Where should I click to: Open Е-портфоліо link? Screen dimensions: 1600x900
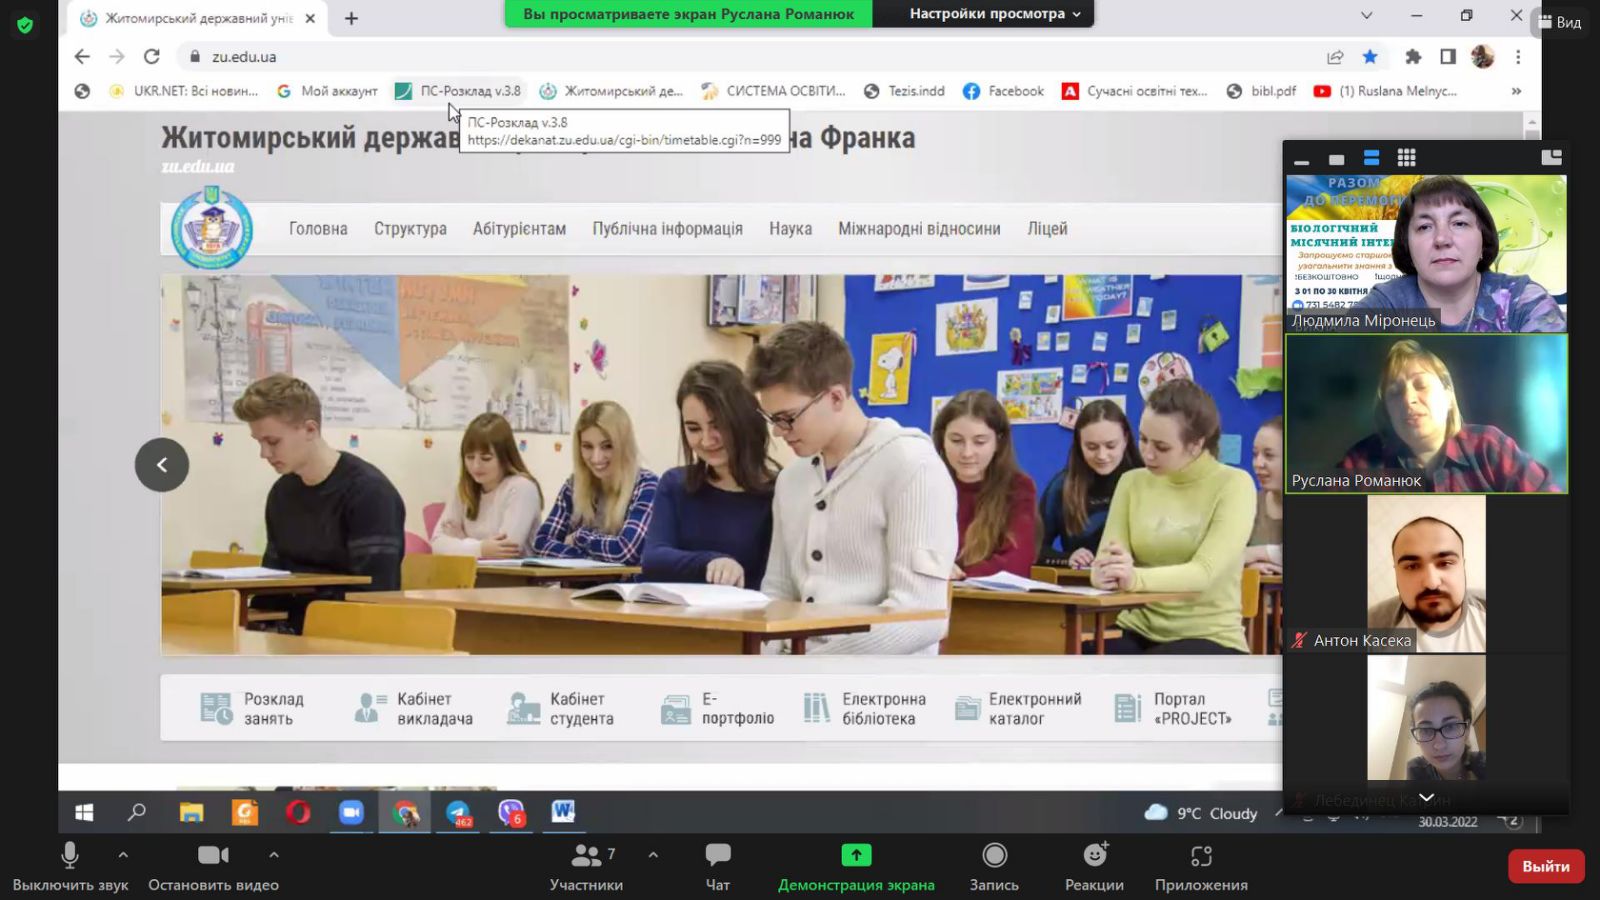717,708
